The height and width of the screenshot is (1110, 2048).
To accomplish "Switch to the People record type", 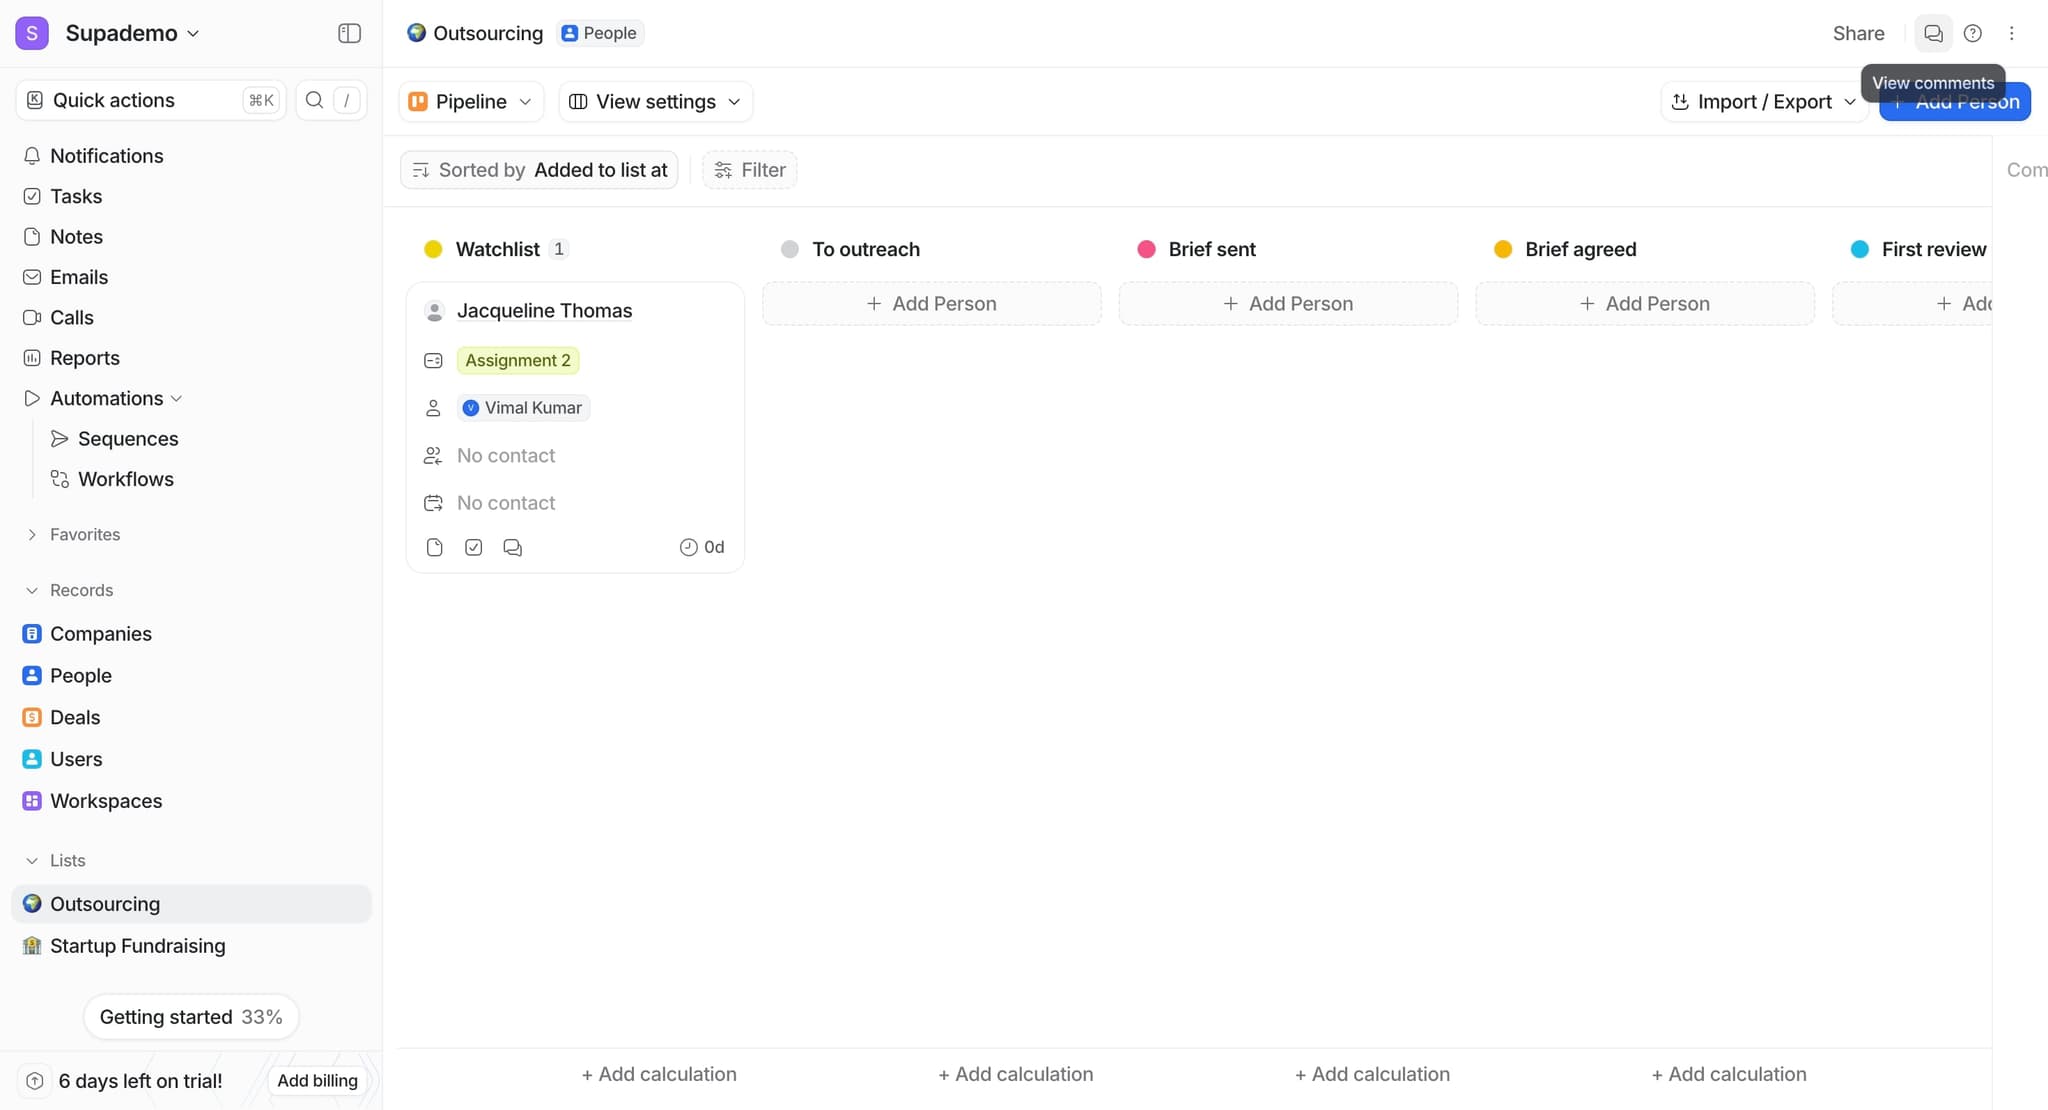I will point(81,675).
